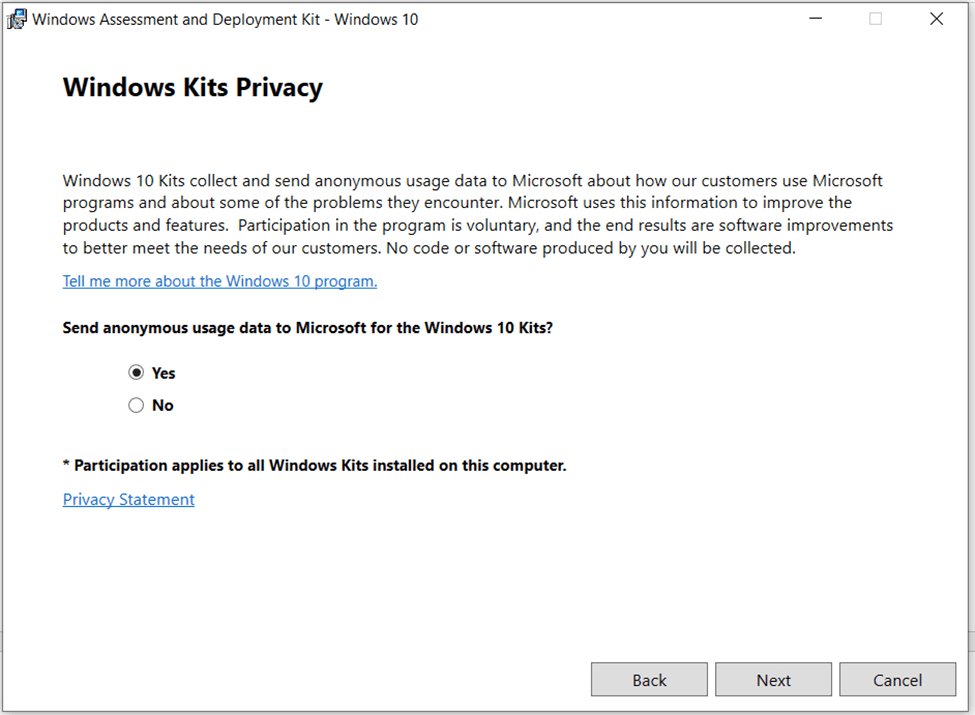Click the greyed-out maximize button
The image size is (975, 715).
pyautogui.click(x=876, y=19)
